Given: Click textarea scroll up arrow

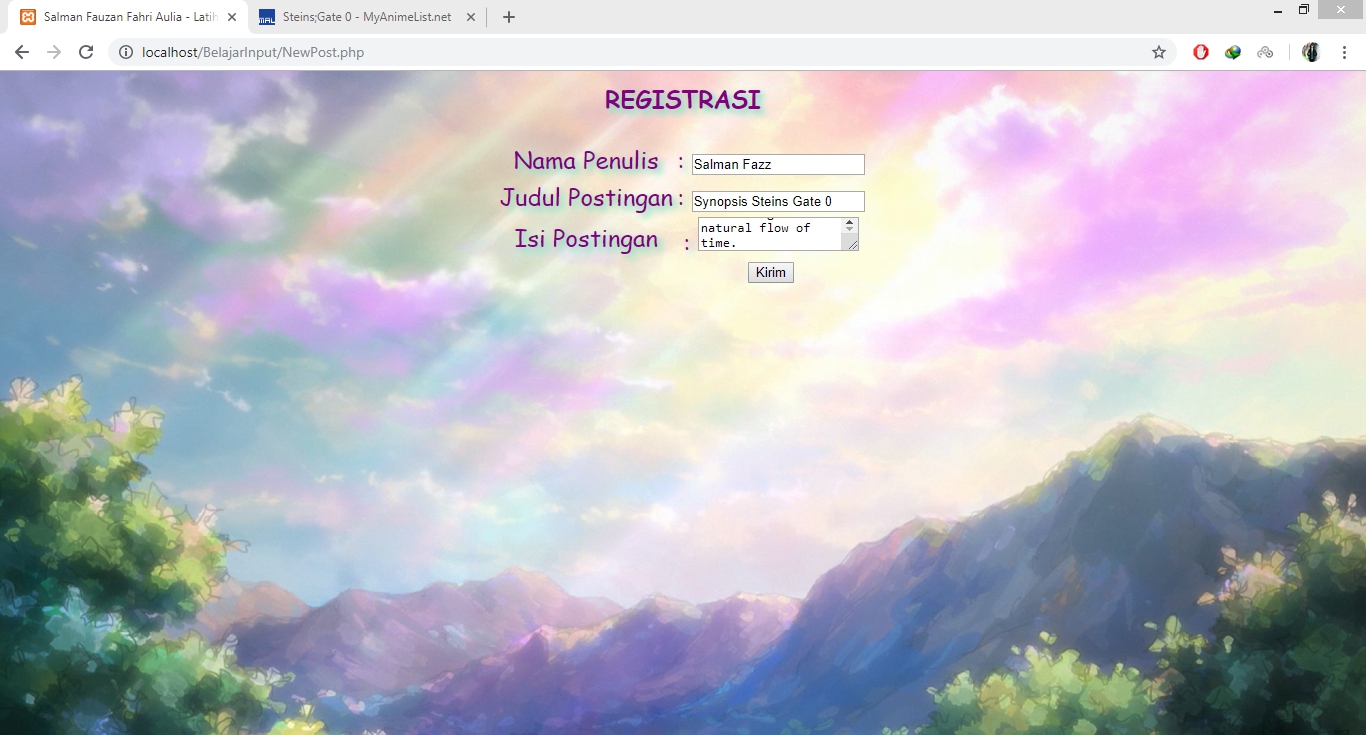Looking at the screenshot, I should click(850, 223).
